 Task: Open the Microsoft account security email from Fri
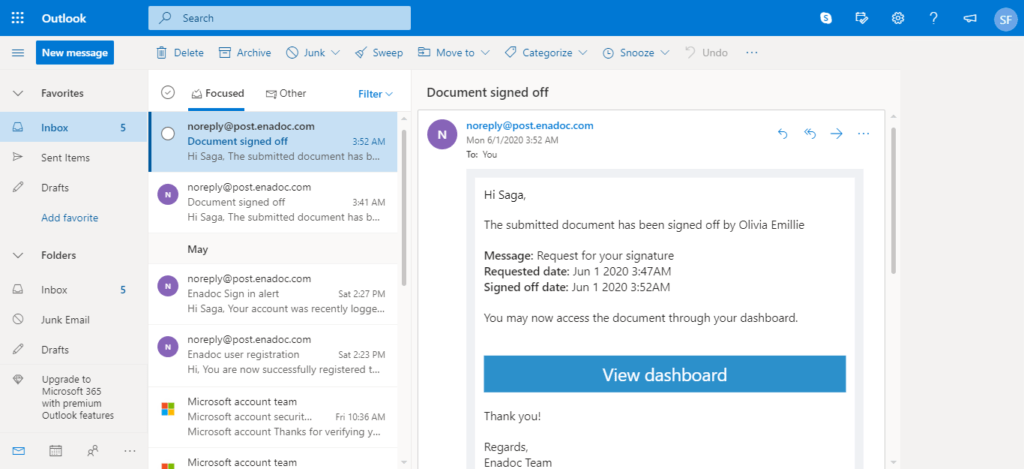273,417
